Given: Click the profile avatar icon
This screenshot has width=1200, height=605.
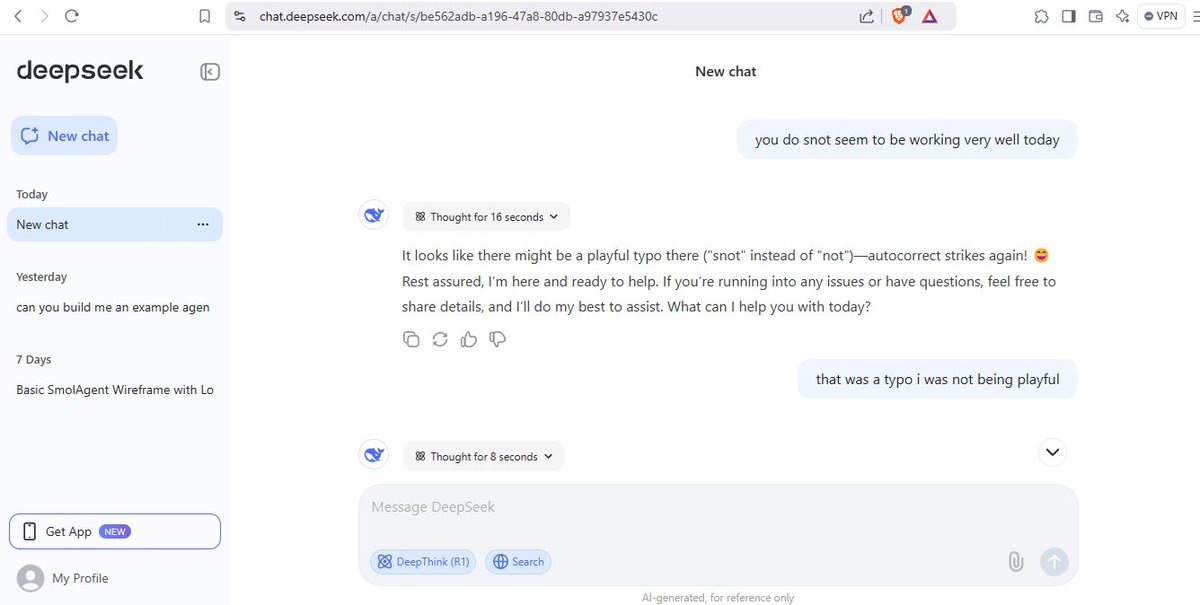Looking at the screenshot, I should tap(31, 578).
